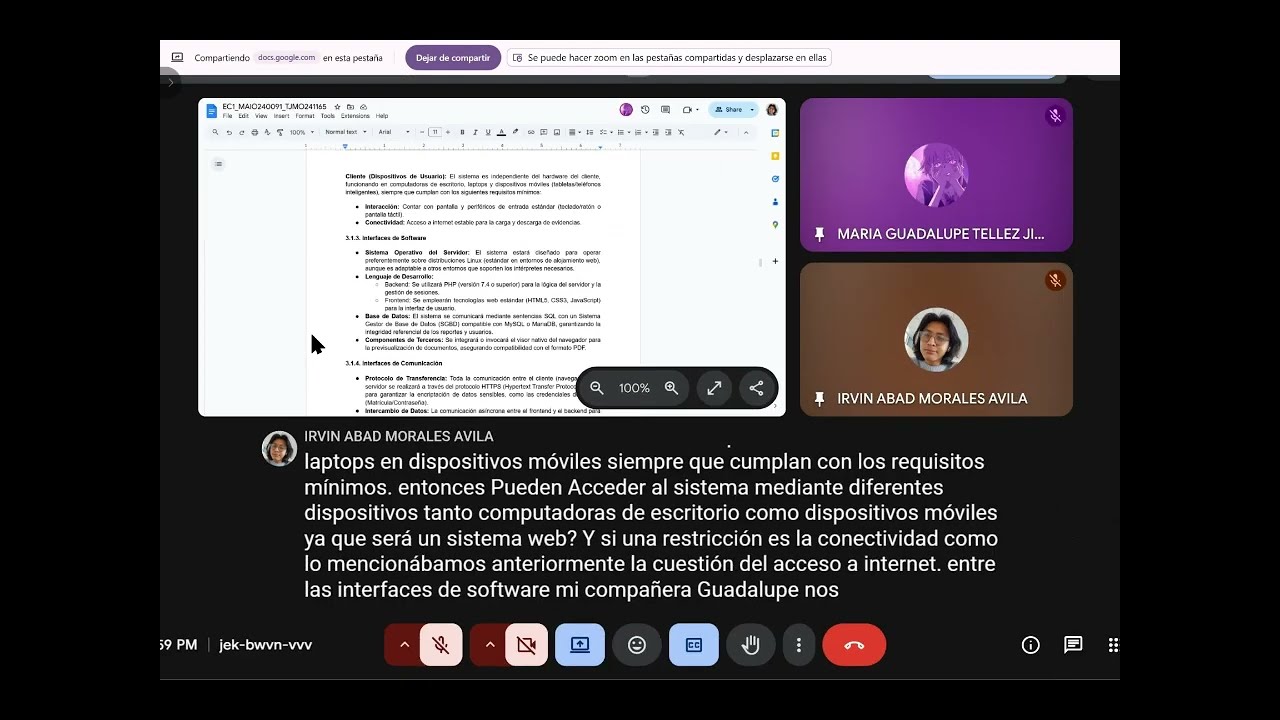Viewport: 1280px width, 720px height.
Task: Zoom out on the shared presentation
Action: click(597, 388)
